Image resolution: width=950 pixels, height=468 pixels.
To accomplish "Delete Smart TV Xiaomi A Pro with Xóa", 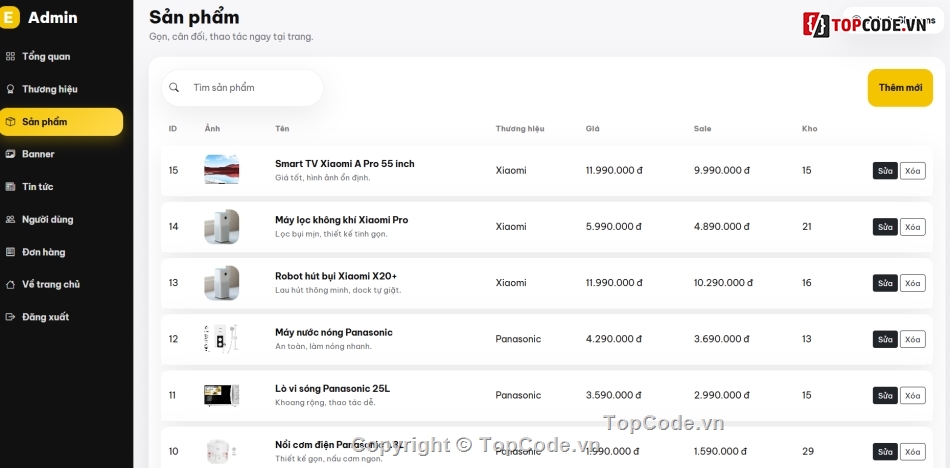I will (x=912, y=171).
